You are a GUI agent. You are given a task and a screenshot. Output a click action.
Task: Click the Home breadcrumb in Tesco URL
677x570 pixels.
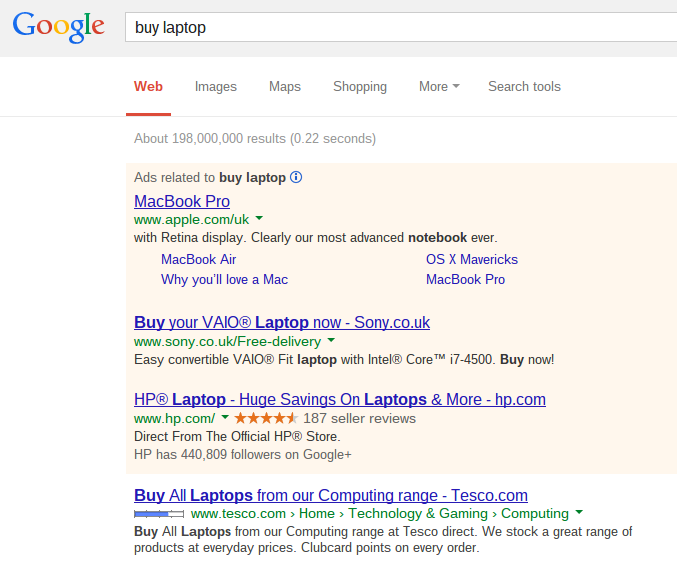[x=317, y=513]
